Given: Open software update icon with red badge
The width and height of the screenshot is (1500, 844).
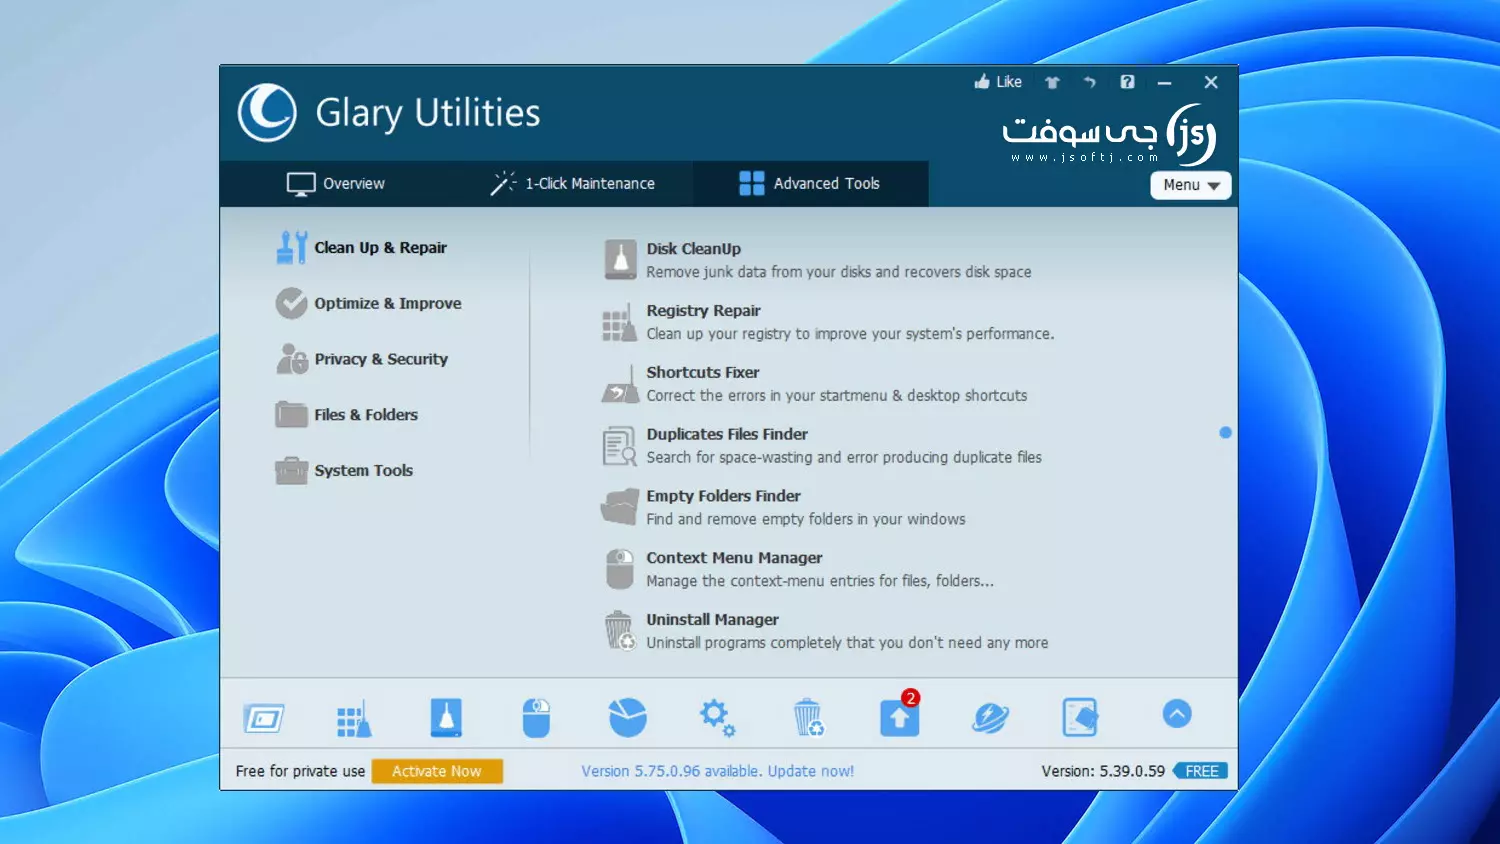Looking at the screenshot, I should click(x=899, y=715).
